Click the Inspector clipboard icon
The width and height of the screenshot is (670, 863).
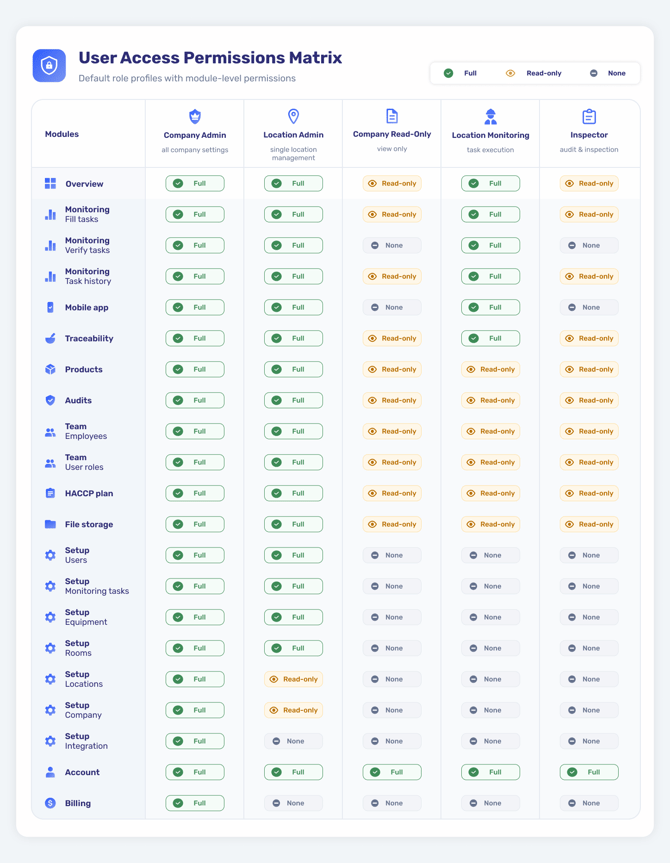point(589,116)
